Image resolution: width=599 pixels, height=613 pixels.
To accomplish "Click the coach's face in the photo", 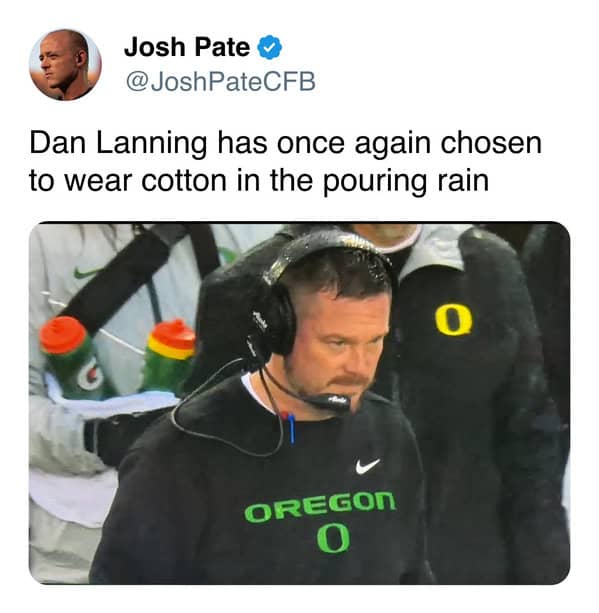I will (338, 344).
